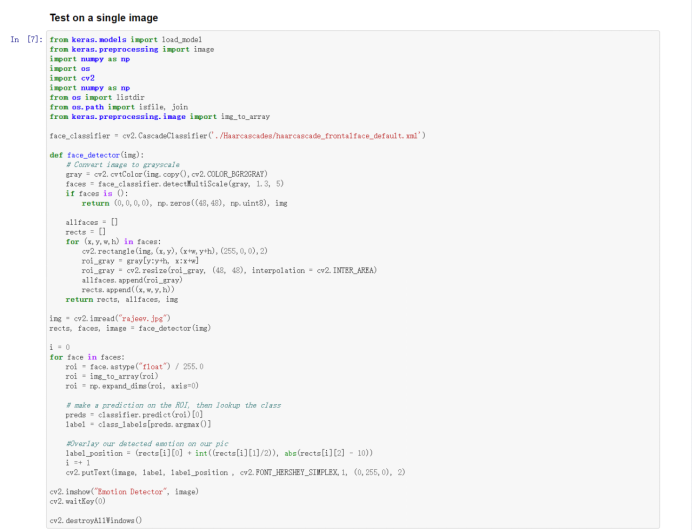Click the classifier.predict line
Viewport: 692px width, 530px height.
(x=134, y=415)
